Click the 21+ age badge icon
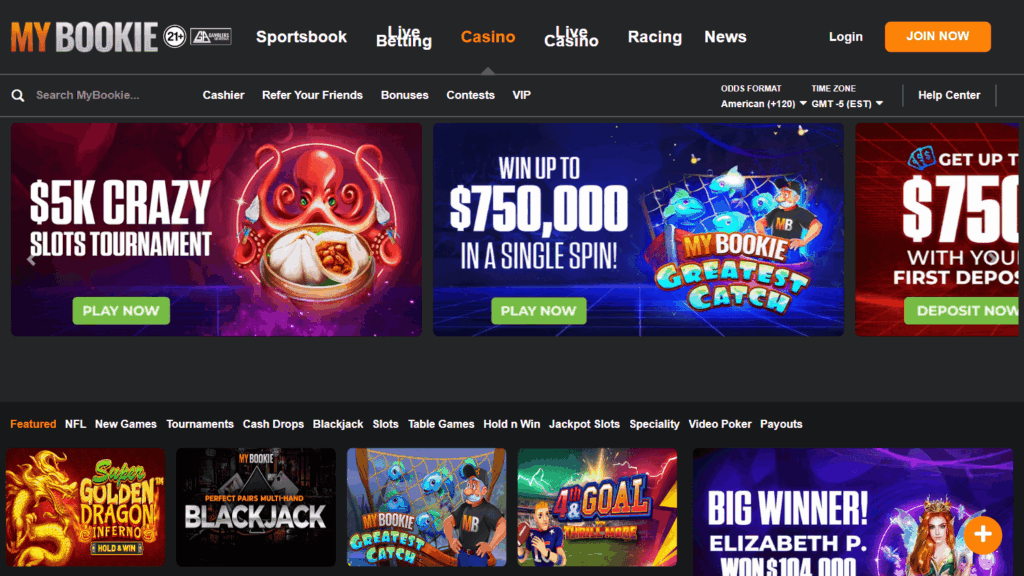 click(174, 37)
